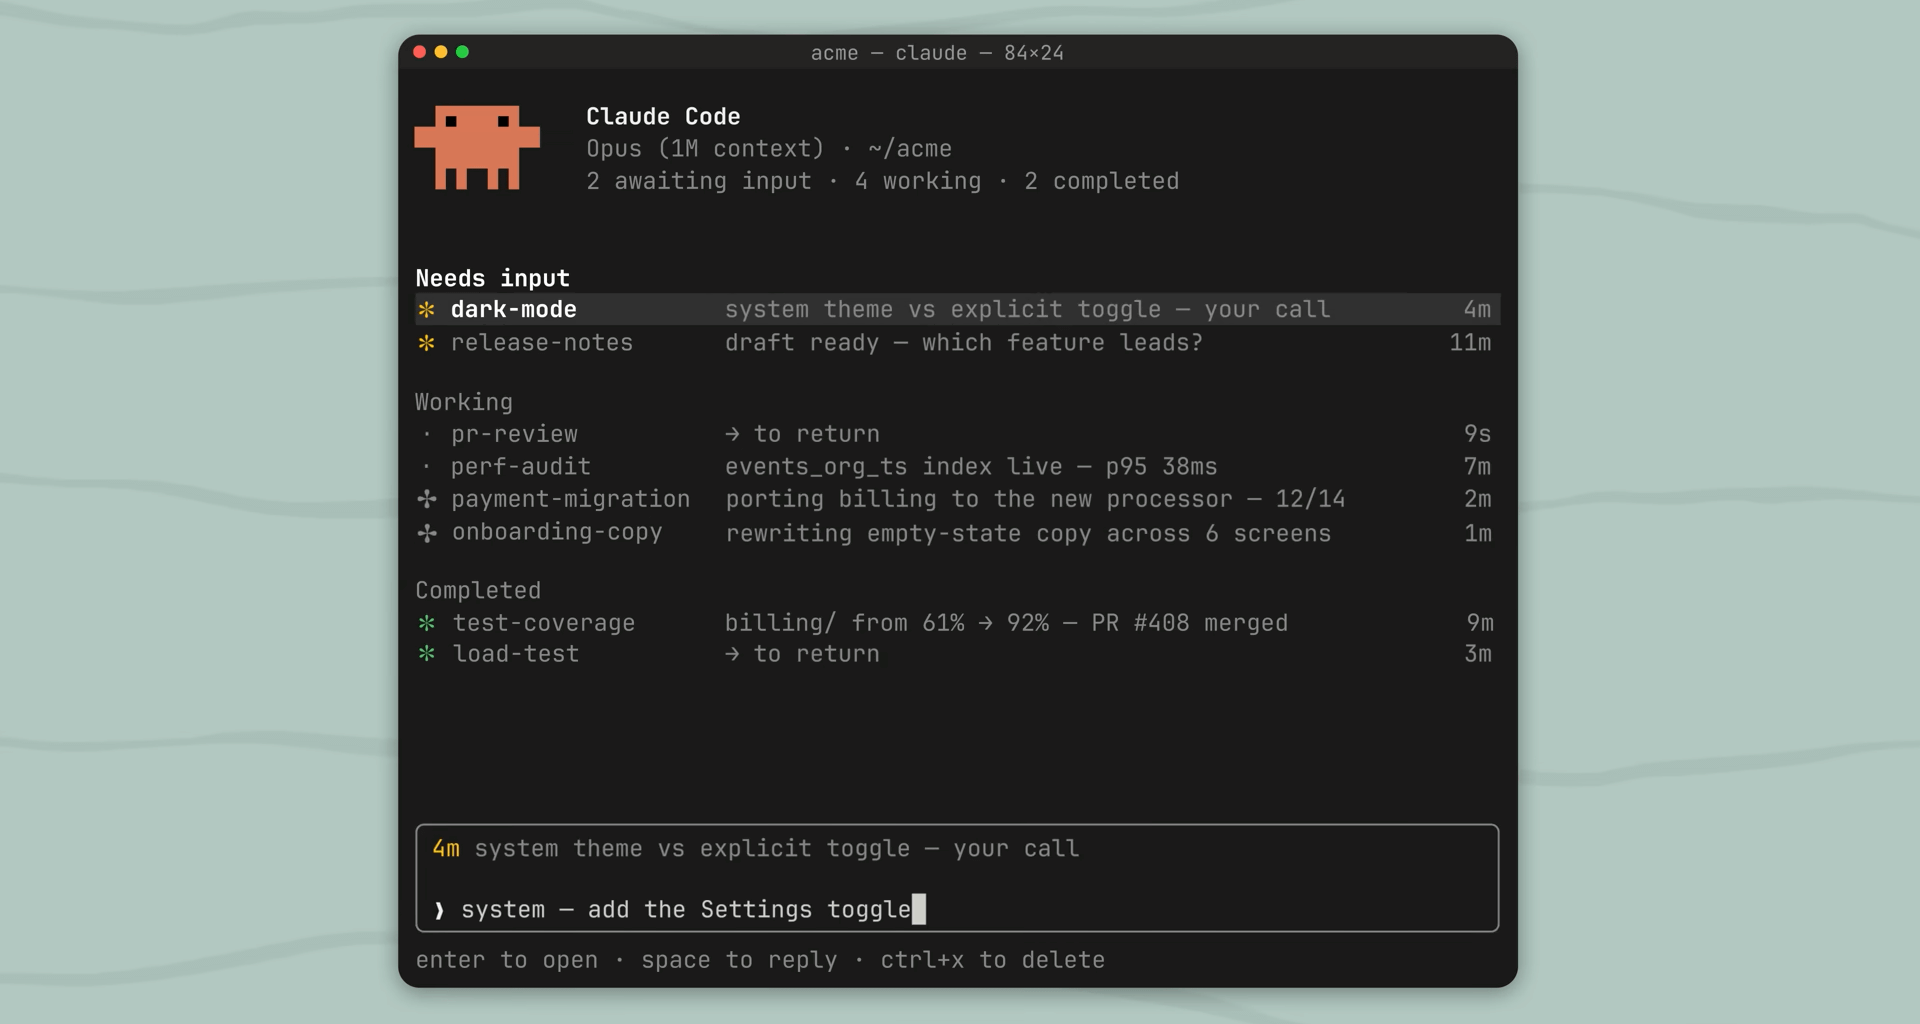Click the Completed section heading

tap(478, 590)
